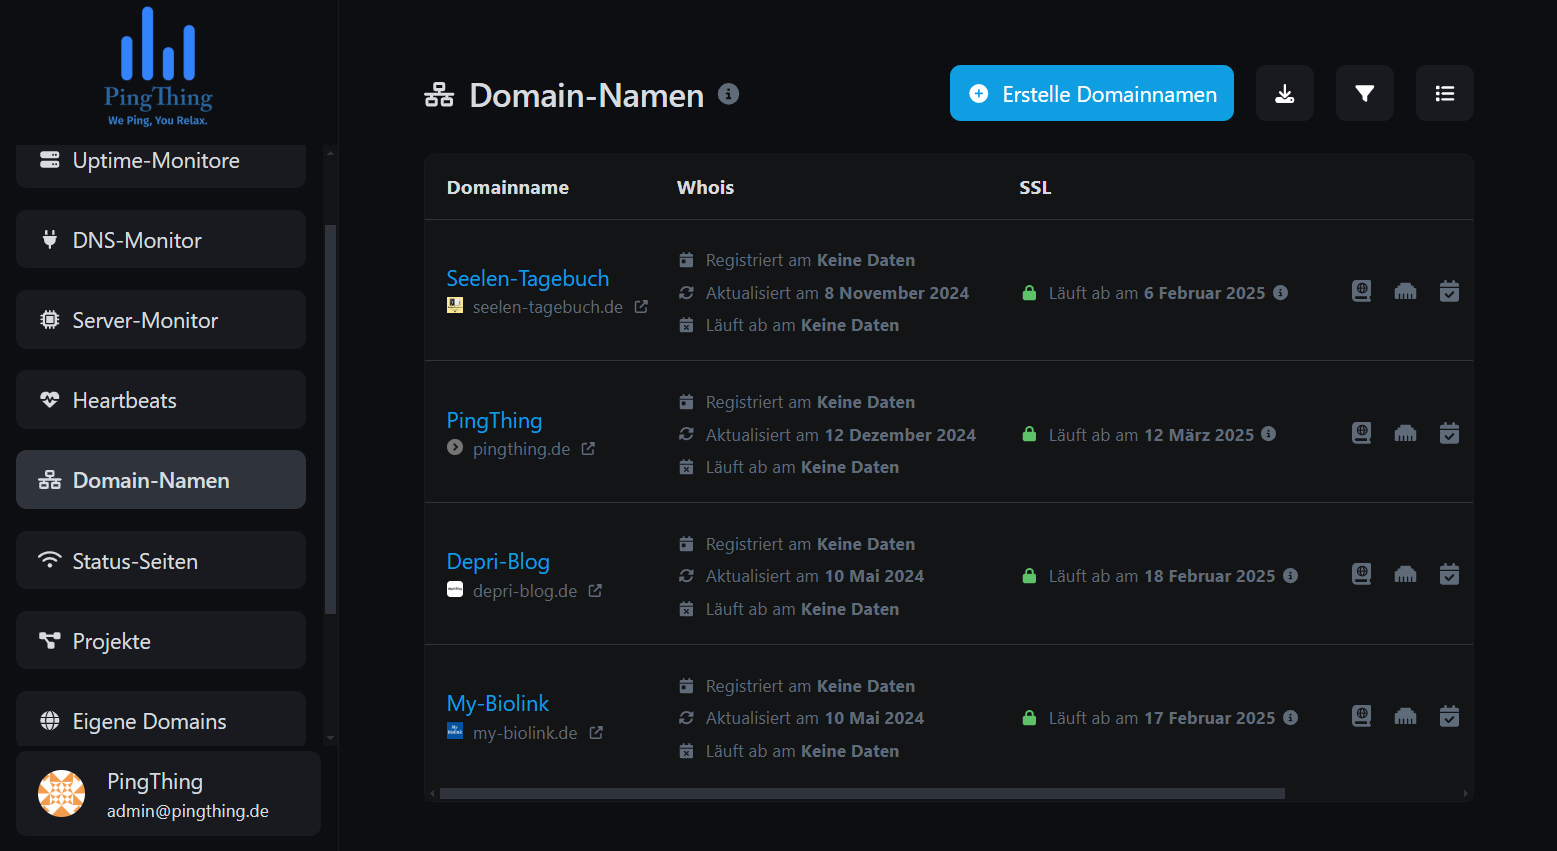The width and height of the screenshot is (1557, 851).
Task: Click the calendar check icon in My-Biolink row
Action: tap(1449, 716)
